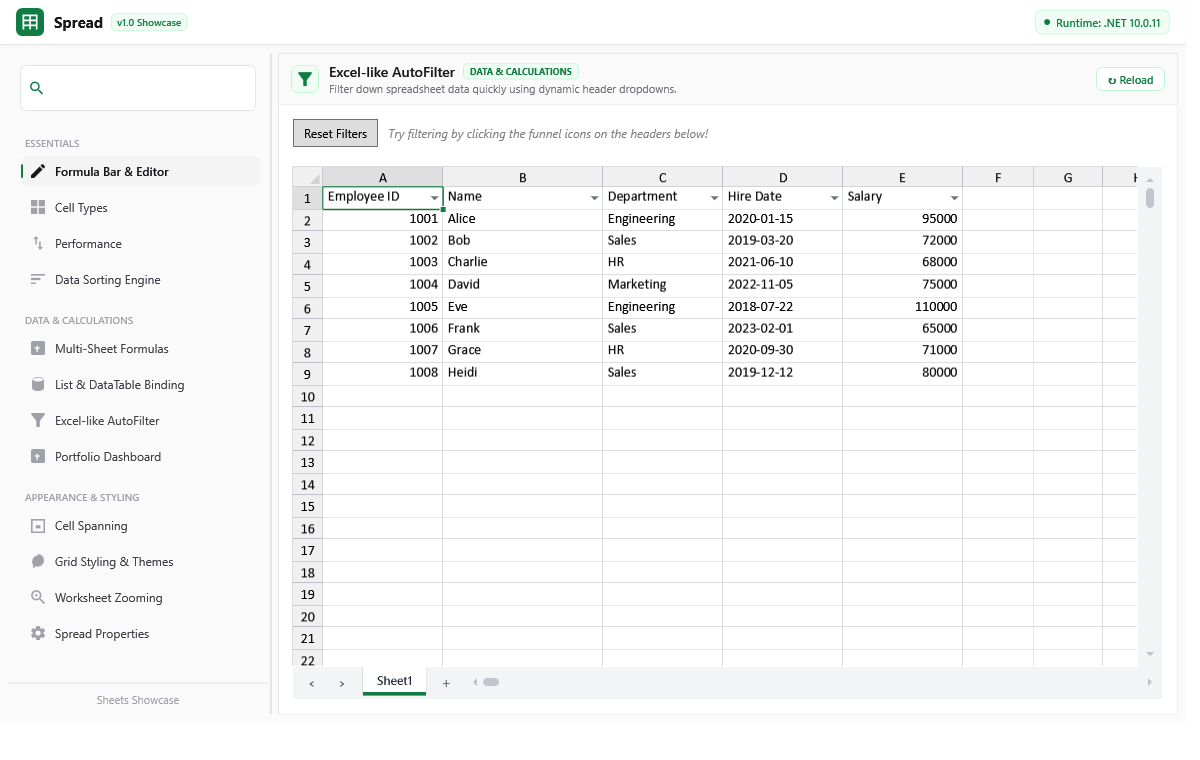Open Portfolio Dashboard page

tap(140, 457)
